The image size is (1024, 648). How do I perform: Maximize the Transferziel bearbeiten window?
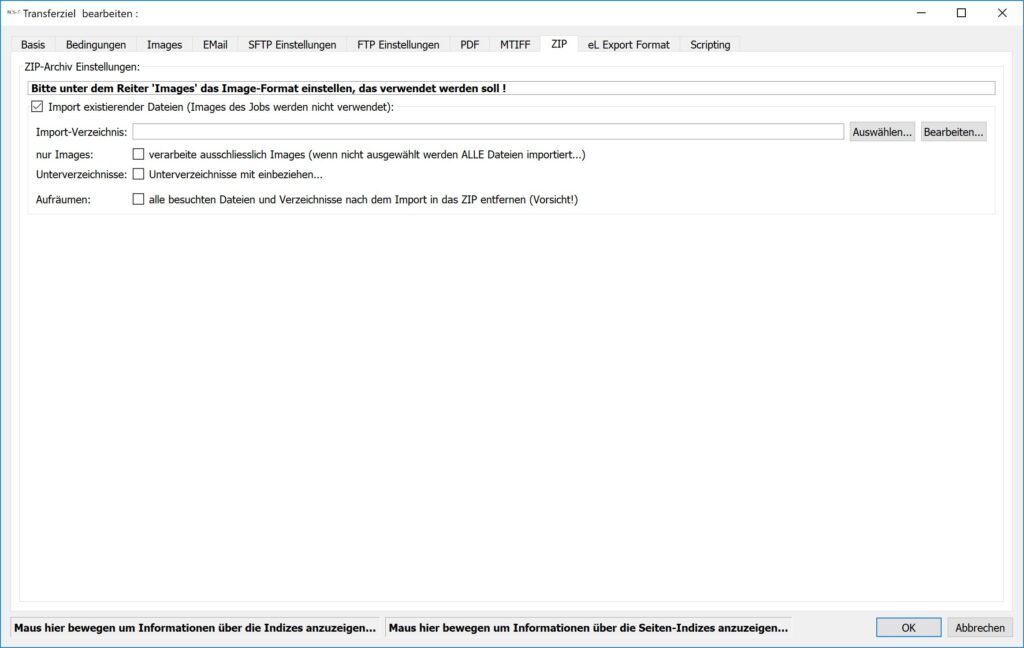tap(961, 13)
